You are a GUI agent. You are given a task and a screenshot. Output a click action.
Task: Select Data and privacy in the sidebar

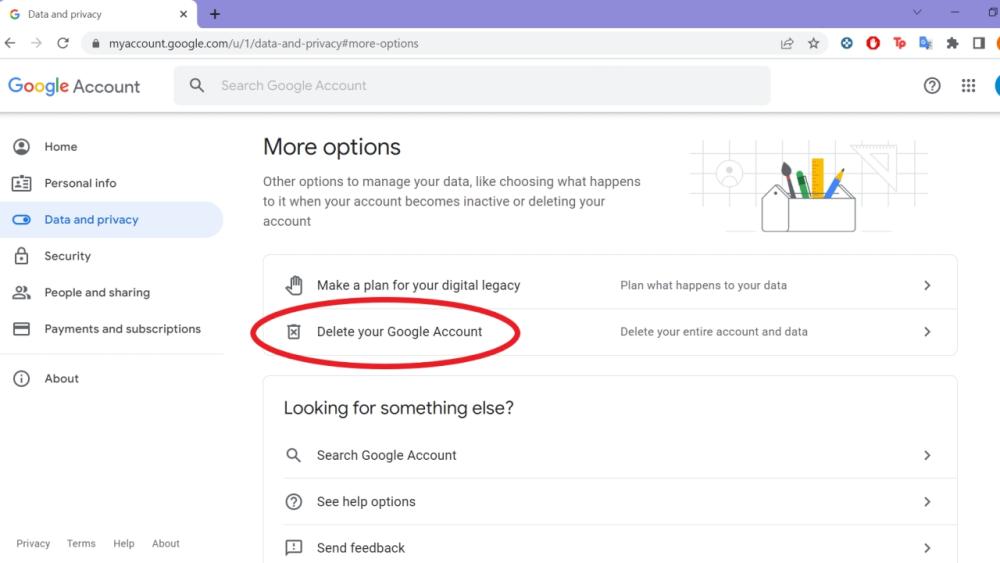pos(112,219)
